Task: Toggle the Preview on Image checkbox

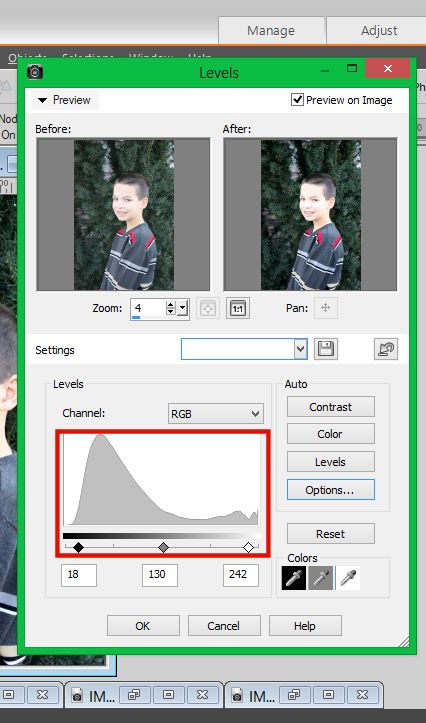Action: pyautogui.click(x=297, y=100)
